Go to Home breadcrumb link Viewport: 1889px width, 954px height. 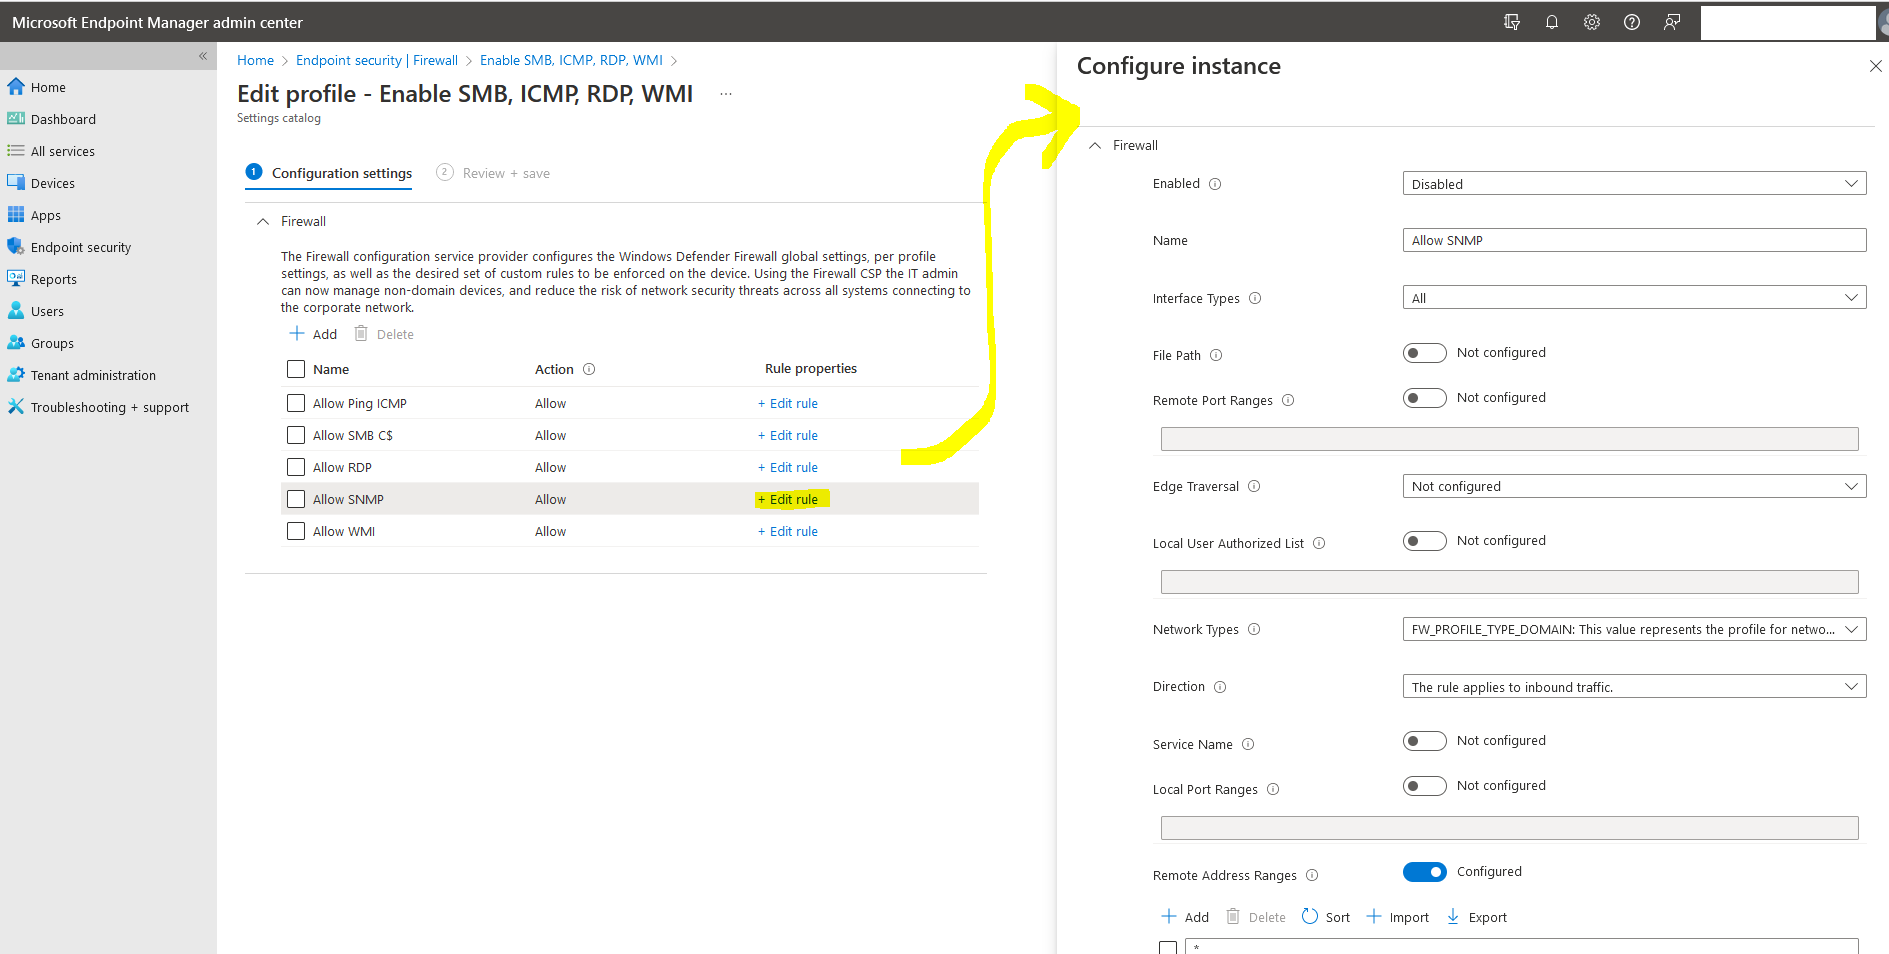[x=255, y=60]
